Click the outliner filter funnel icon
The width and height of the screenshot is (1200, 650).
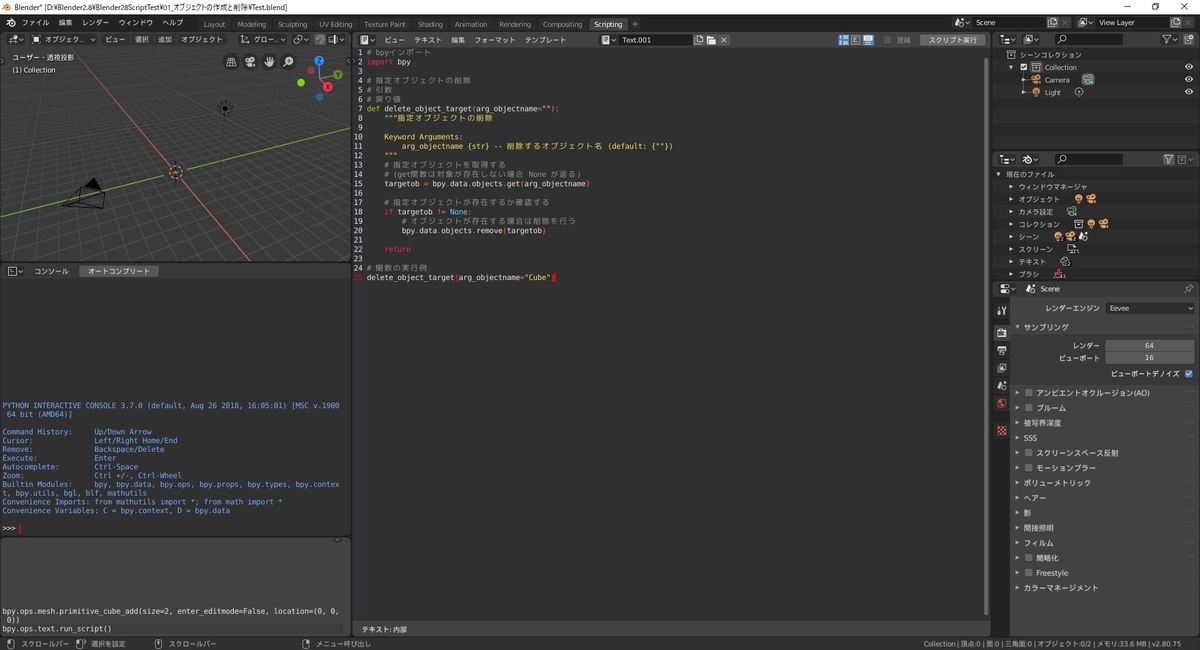click(x=1170, y=39)
